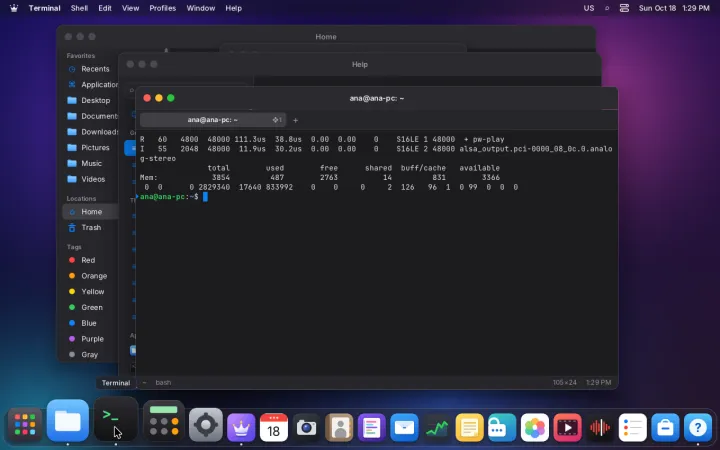This screenshot has height=450, width=720.
Task: Filter by the Green tag
Action: [90, 307]
